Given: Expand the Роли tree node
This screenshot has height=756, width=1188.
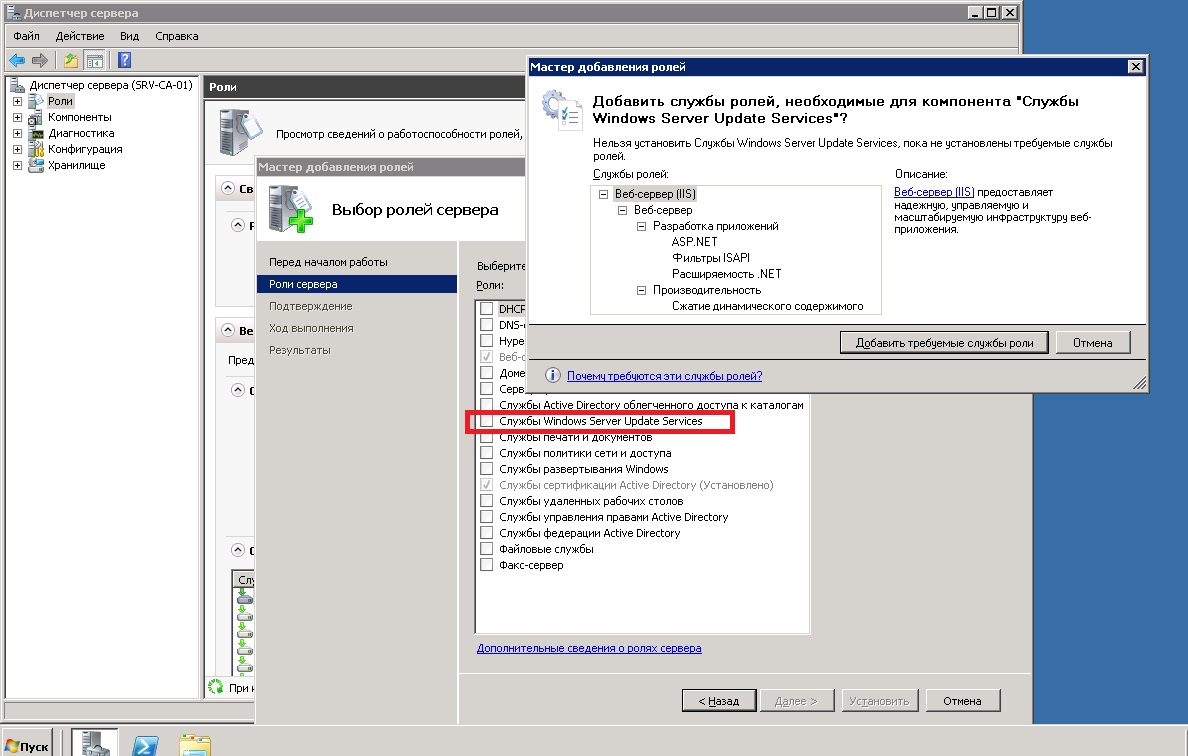Looking at the screenshot, I should point(17,101).
